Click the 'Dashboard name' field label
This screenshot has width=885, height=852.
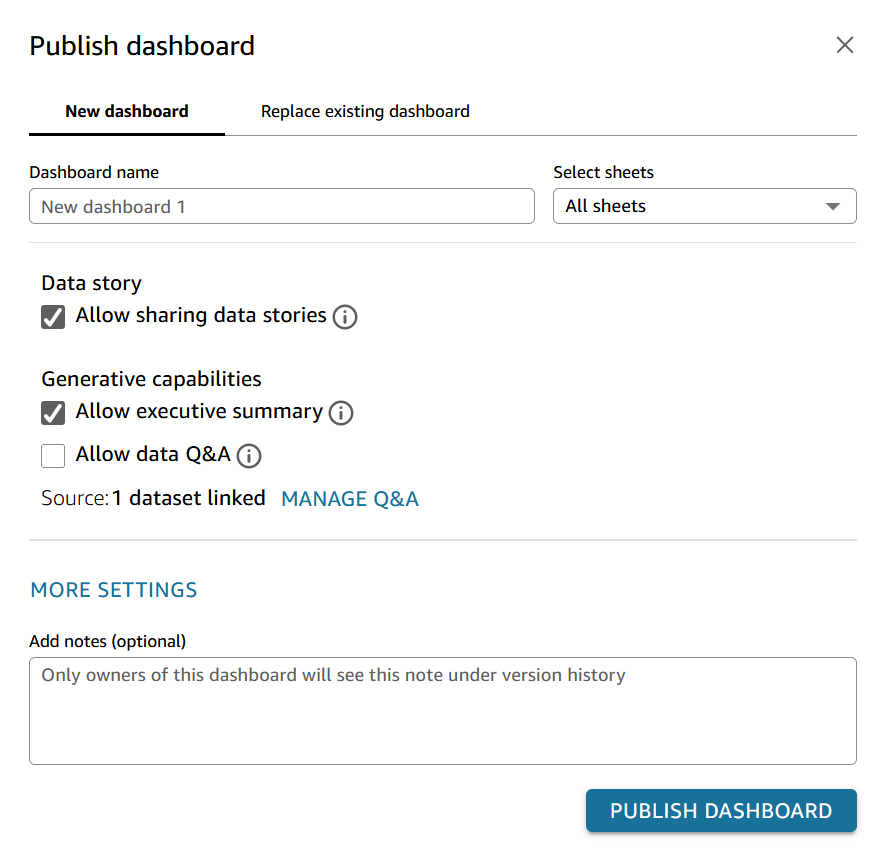[x=94, y=172]
